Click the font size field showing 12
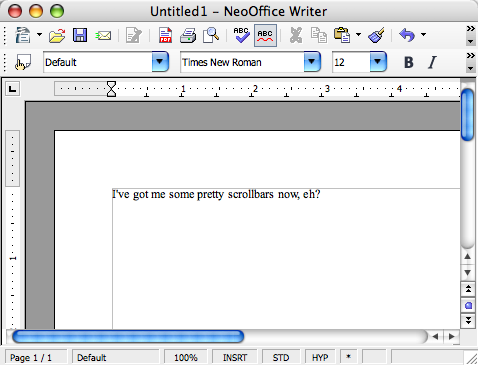 click(351, 62)
